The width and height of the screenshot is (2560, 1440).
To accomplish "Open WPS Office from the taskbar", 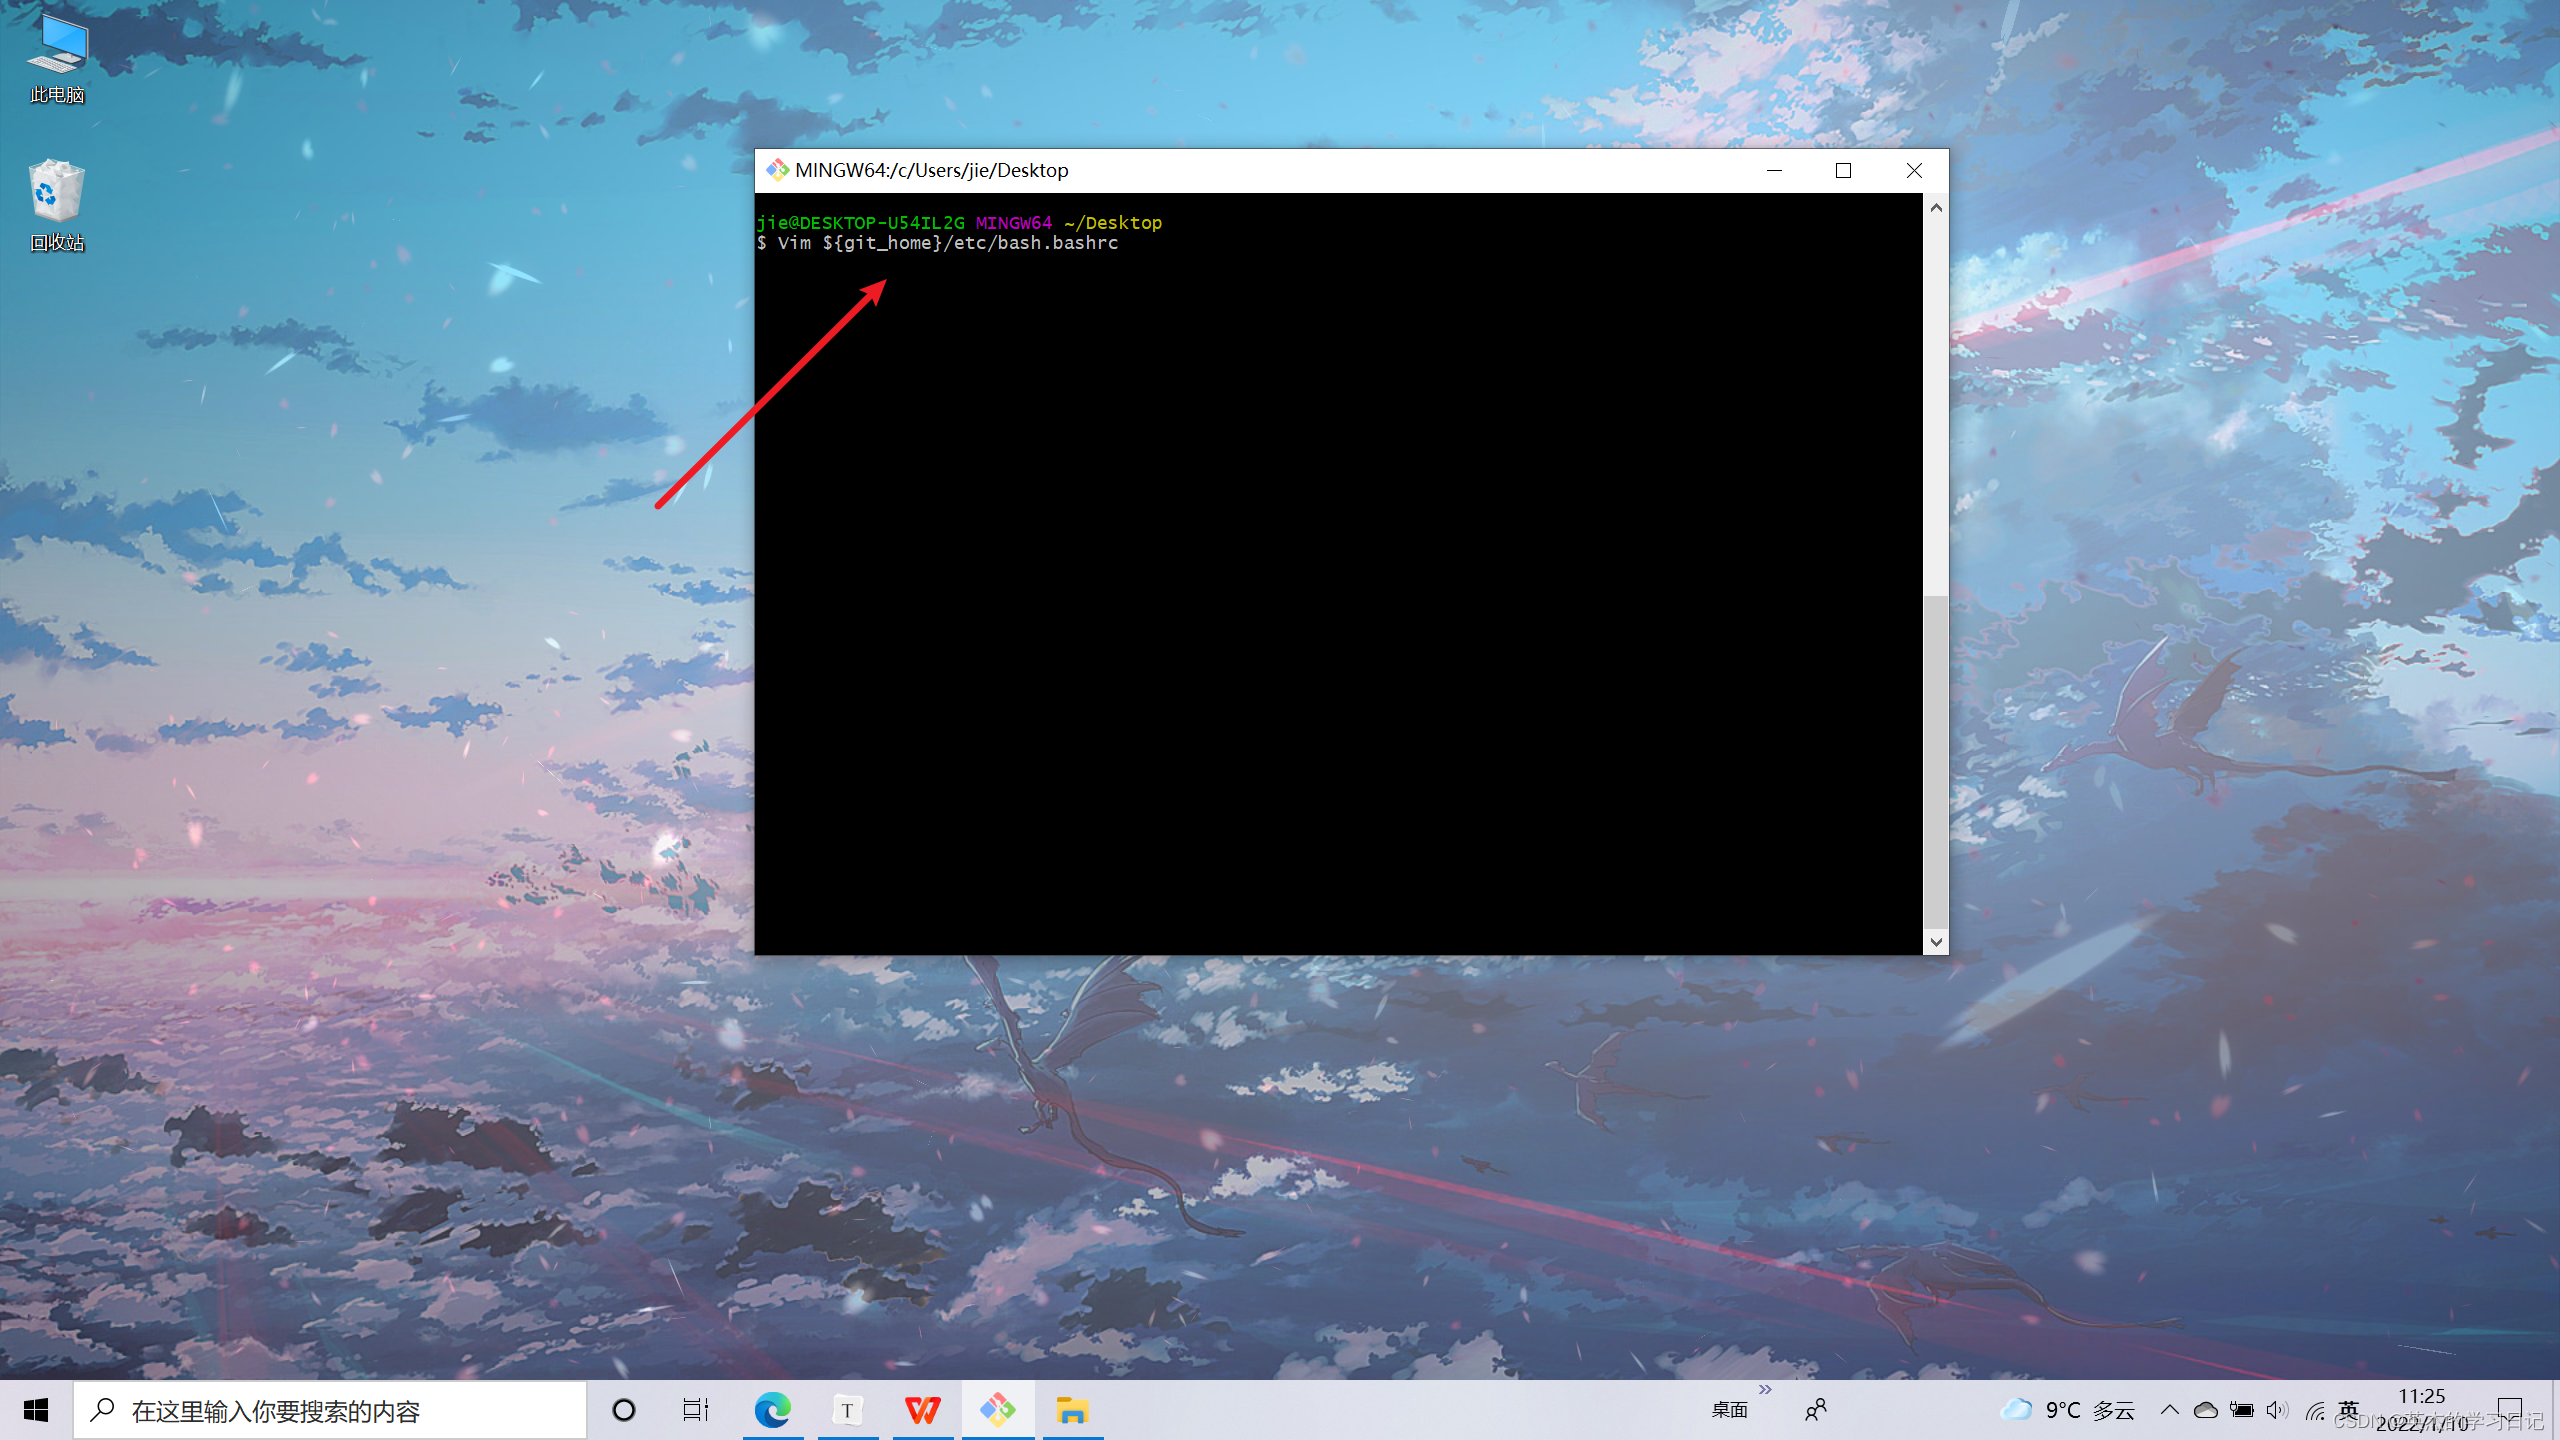I will point(922,1410).
